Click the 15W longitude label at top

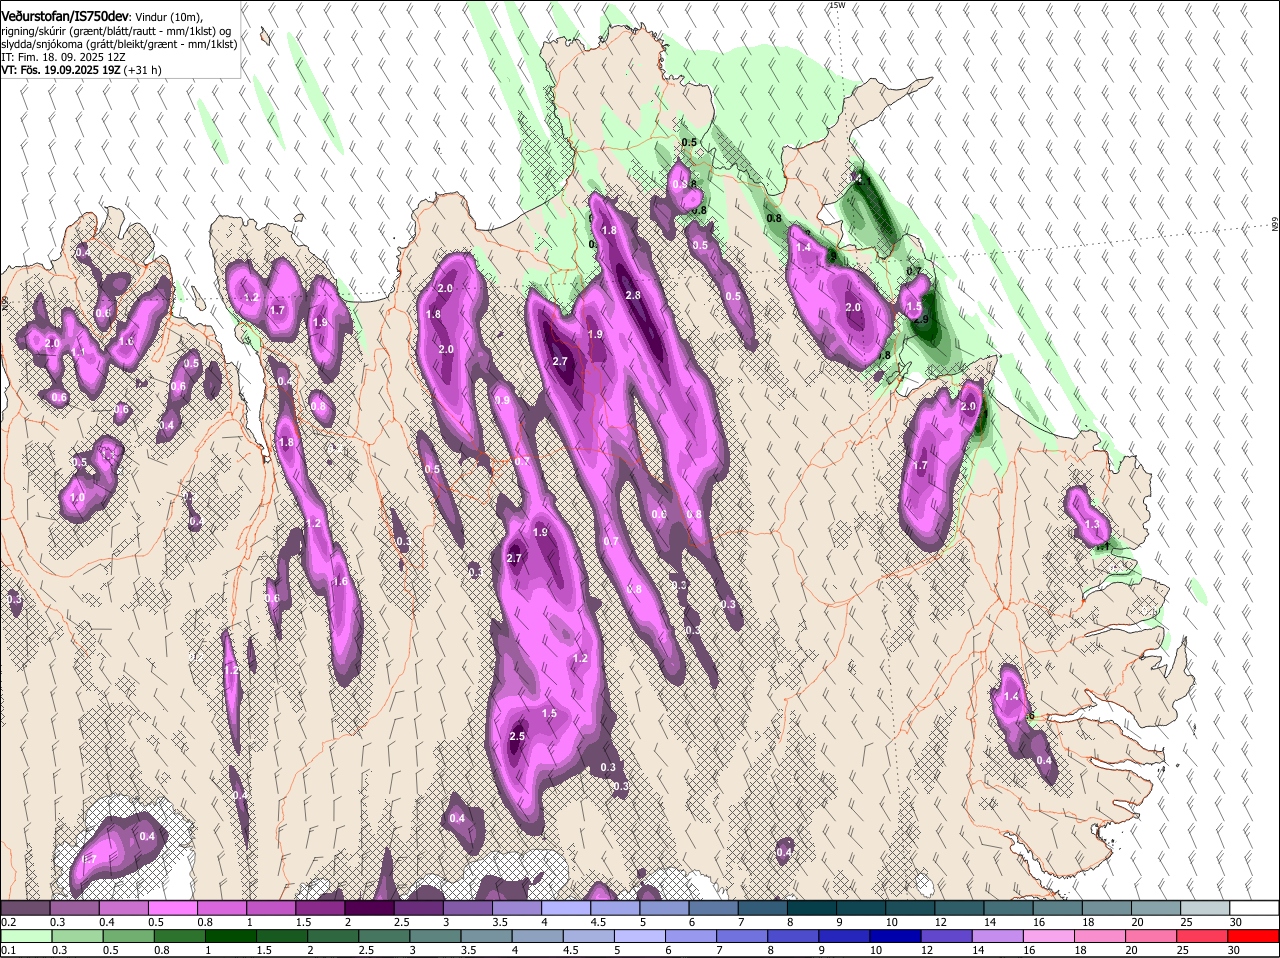coord(837,5)
